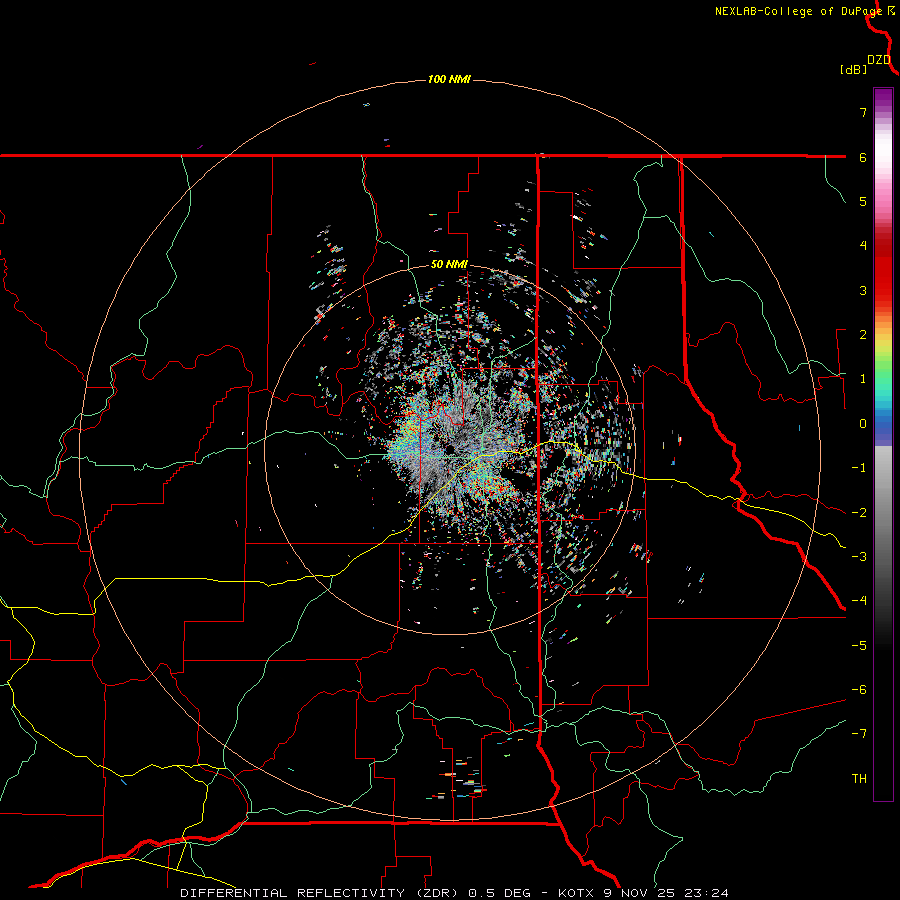Click the NEXLAB-College of DuPage credit text
Image resolution: width=900 pixels, height=900 pixels.
click(x=800, y=11)
